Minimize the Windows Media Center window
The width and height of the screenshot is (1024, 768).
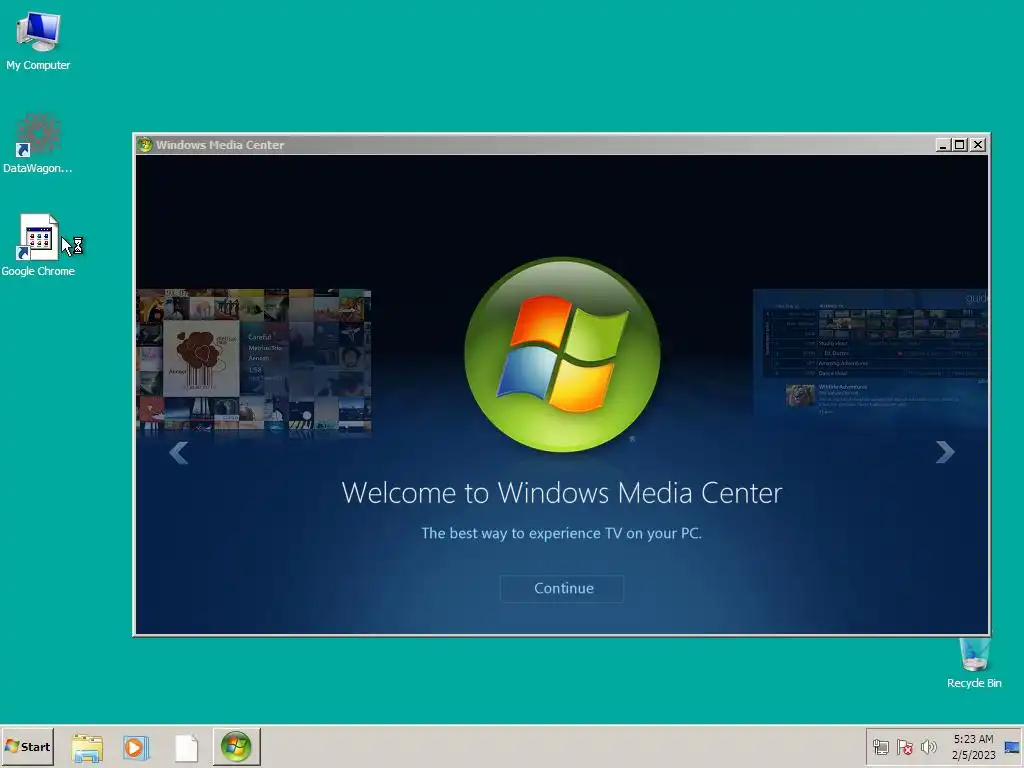tap(942, 145)
